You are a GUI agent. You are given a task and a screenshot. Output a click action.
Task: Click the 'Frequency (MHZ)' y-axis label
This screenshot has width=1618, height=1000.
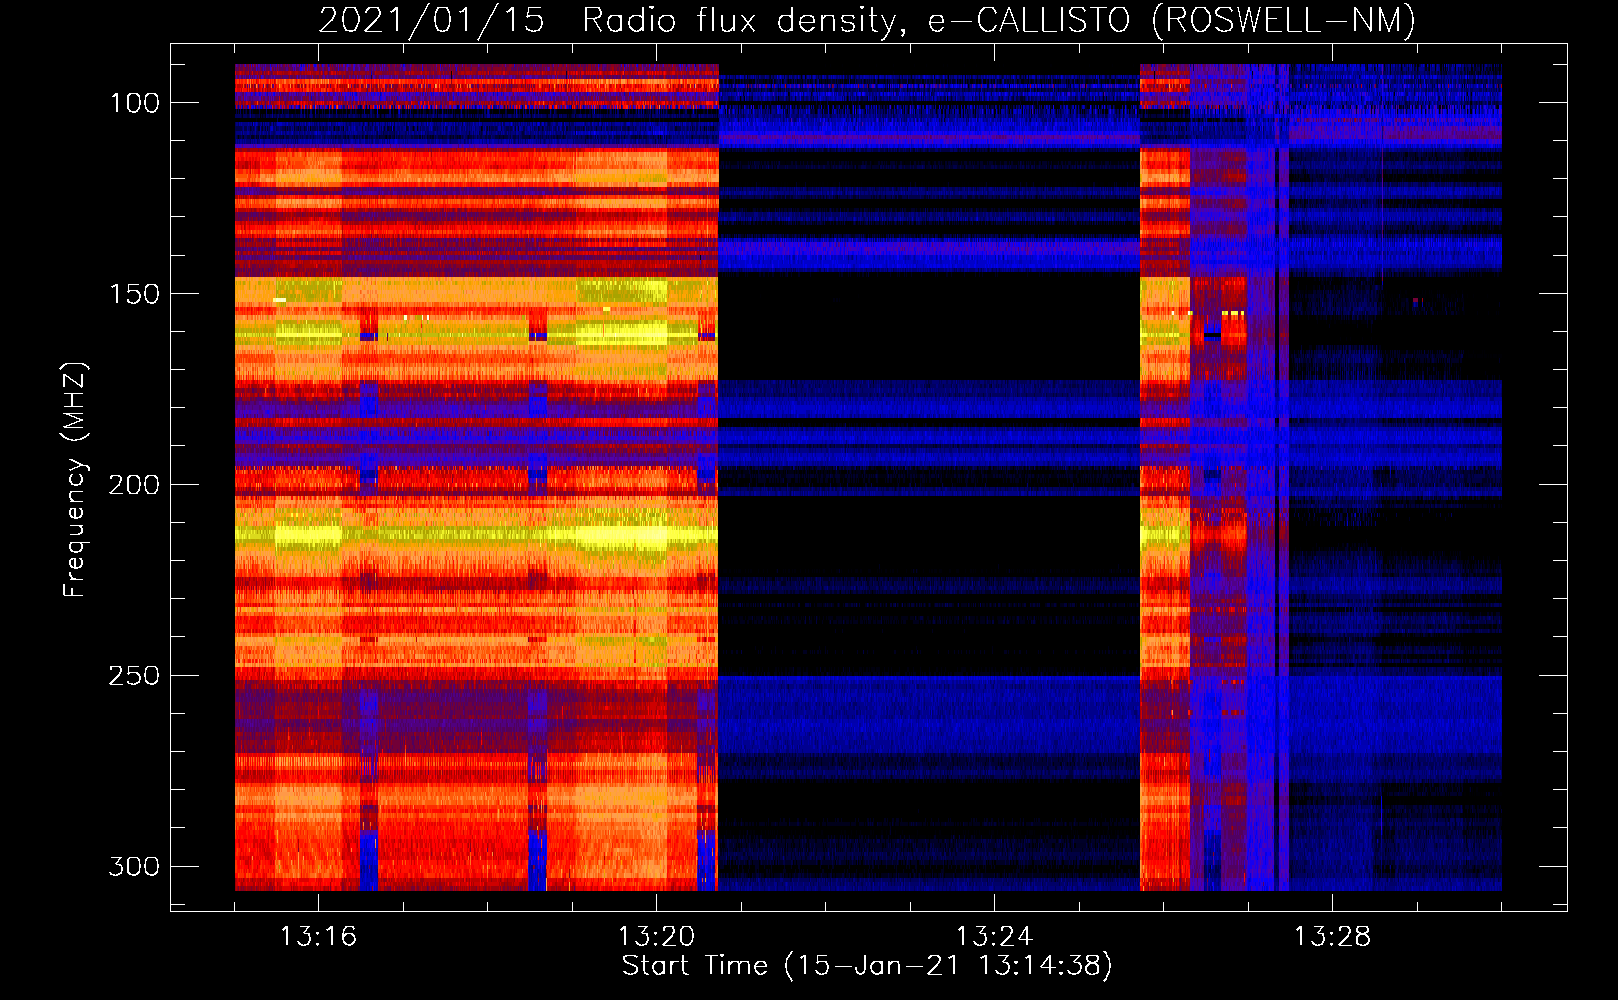click(75, 479)
